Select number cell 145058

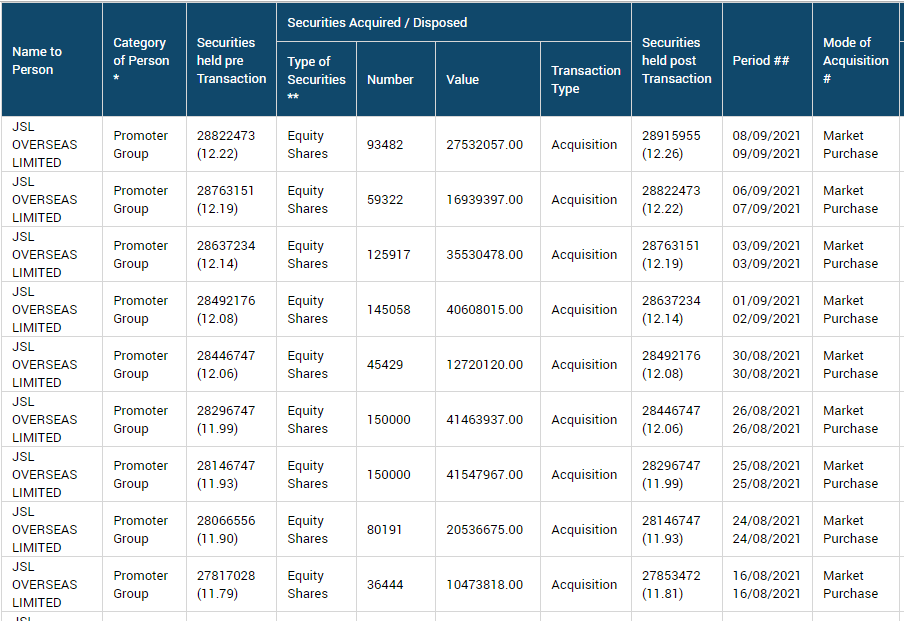pos(396,310)
